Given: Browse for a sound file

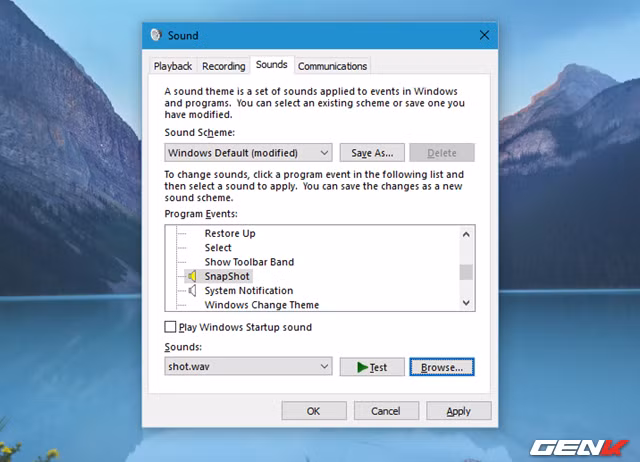Looking at the screenshot, I should coord(441,367).
